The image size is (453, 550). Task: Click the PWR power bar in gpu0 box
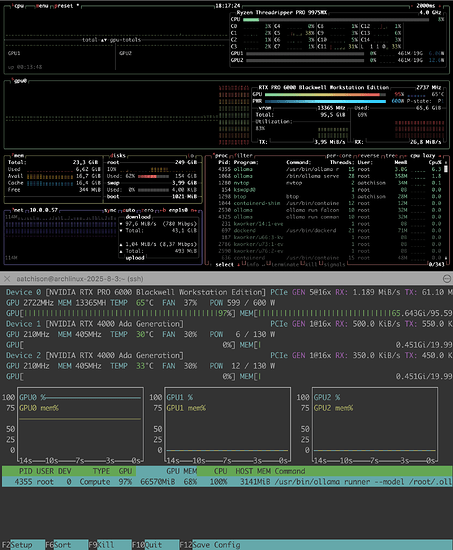pyautogui.click(x=325, y=101)
